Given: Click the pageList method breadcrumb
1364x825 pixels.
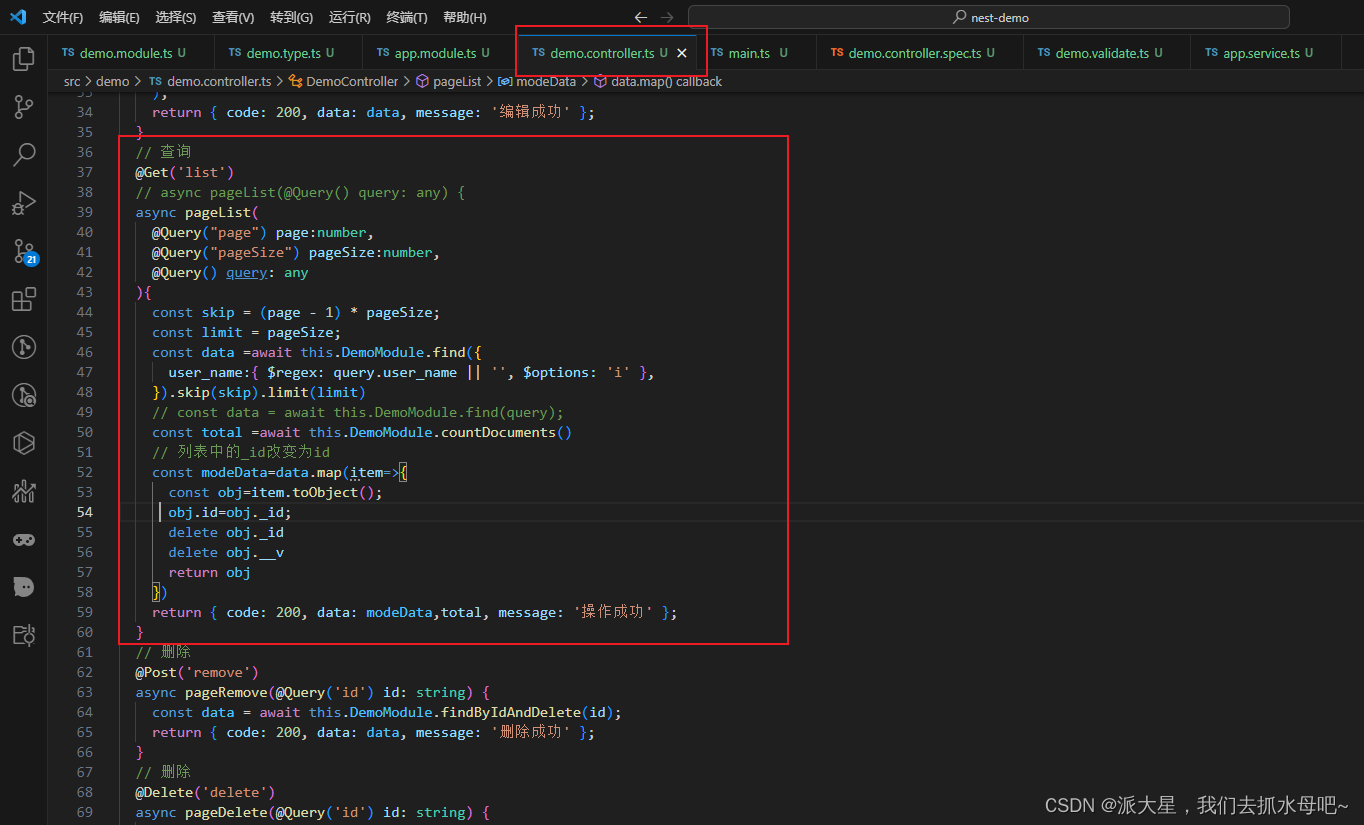Looking at the screenshot, I should click(448, 81).
